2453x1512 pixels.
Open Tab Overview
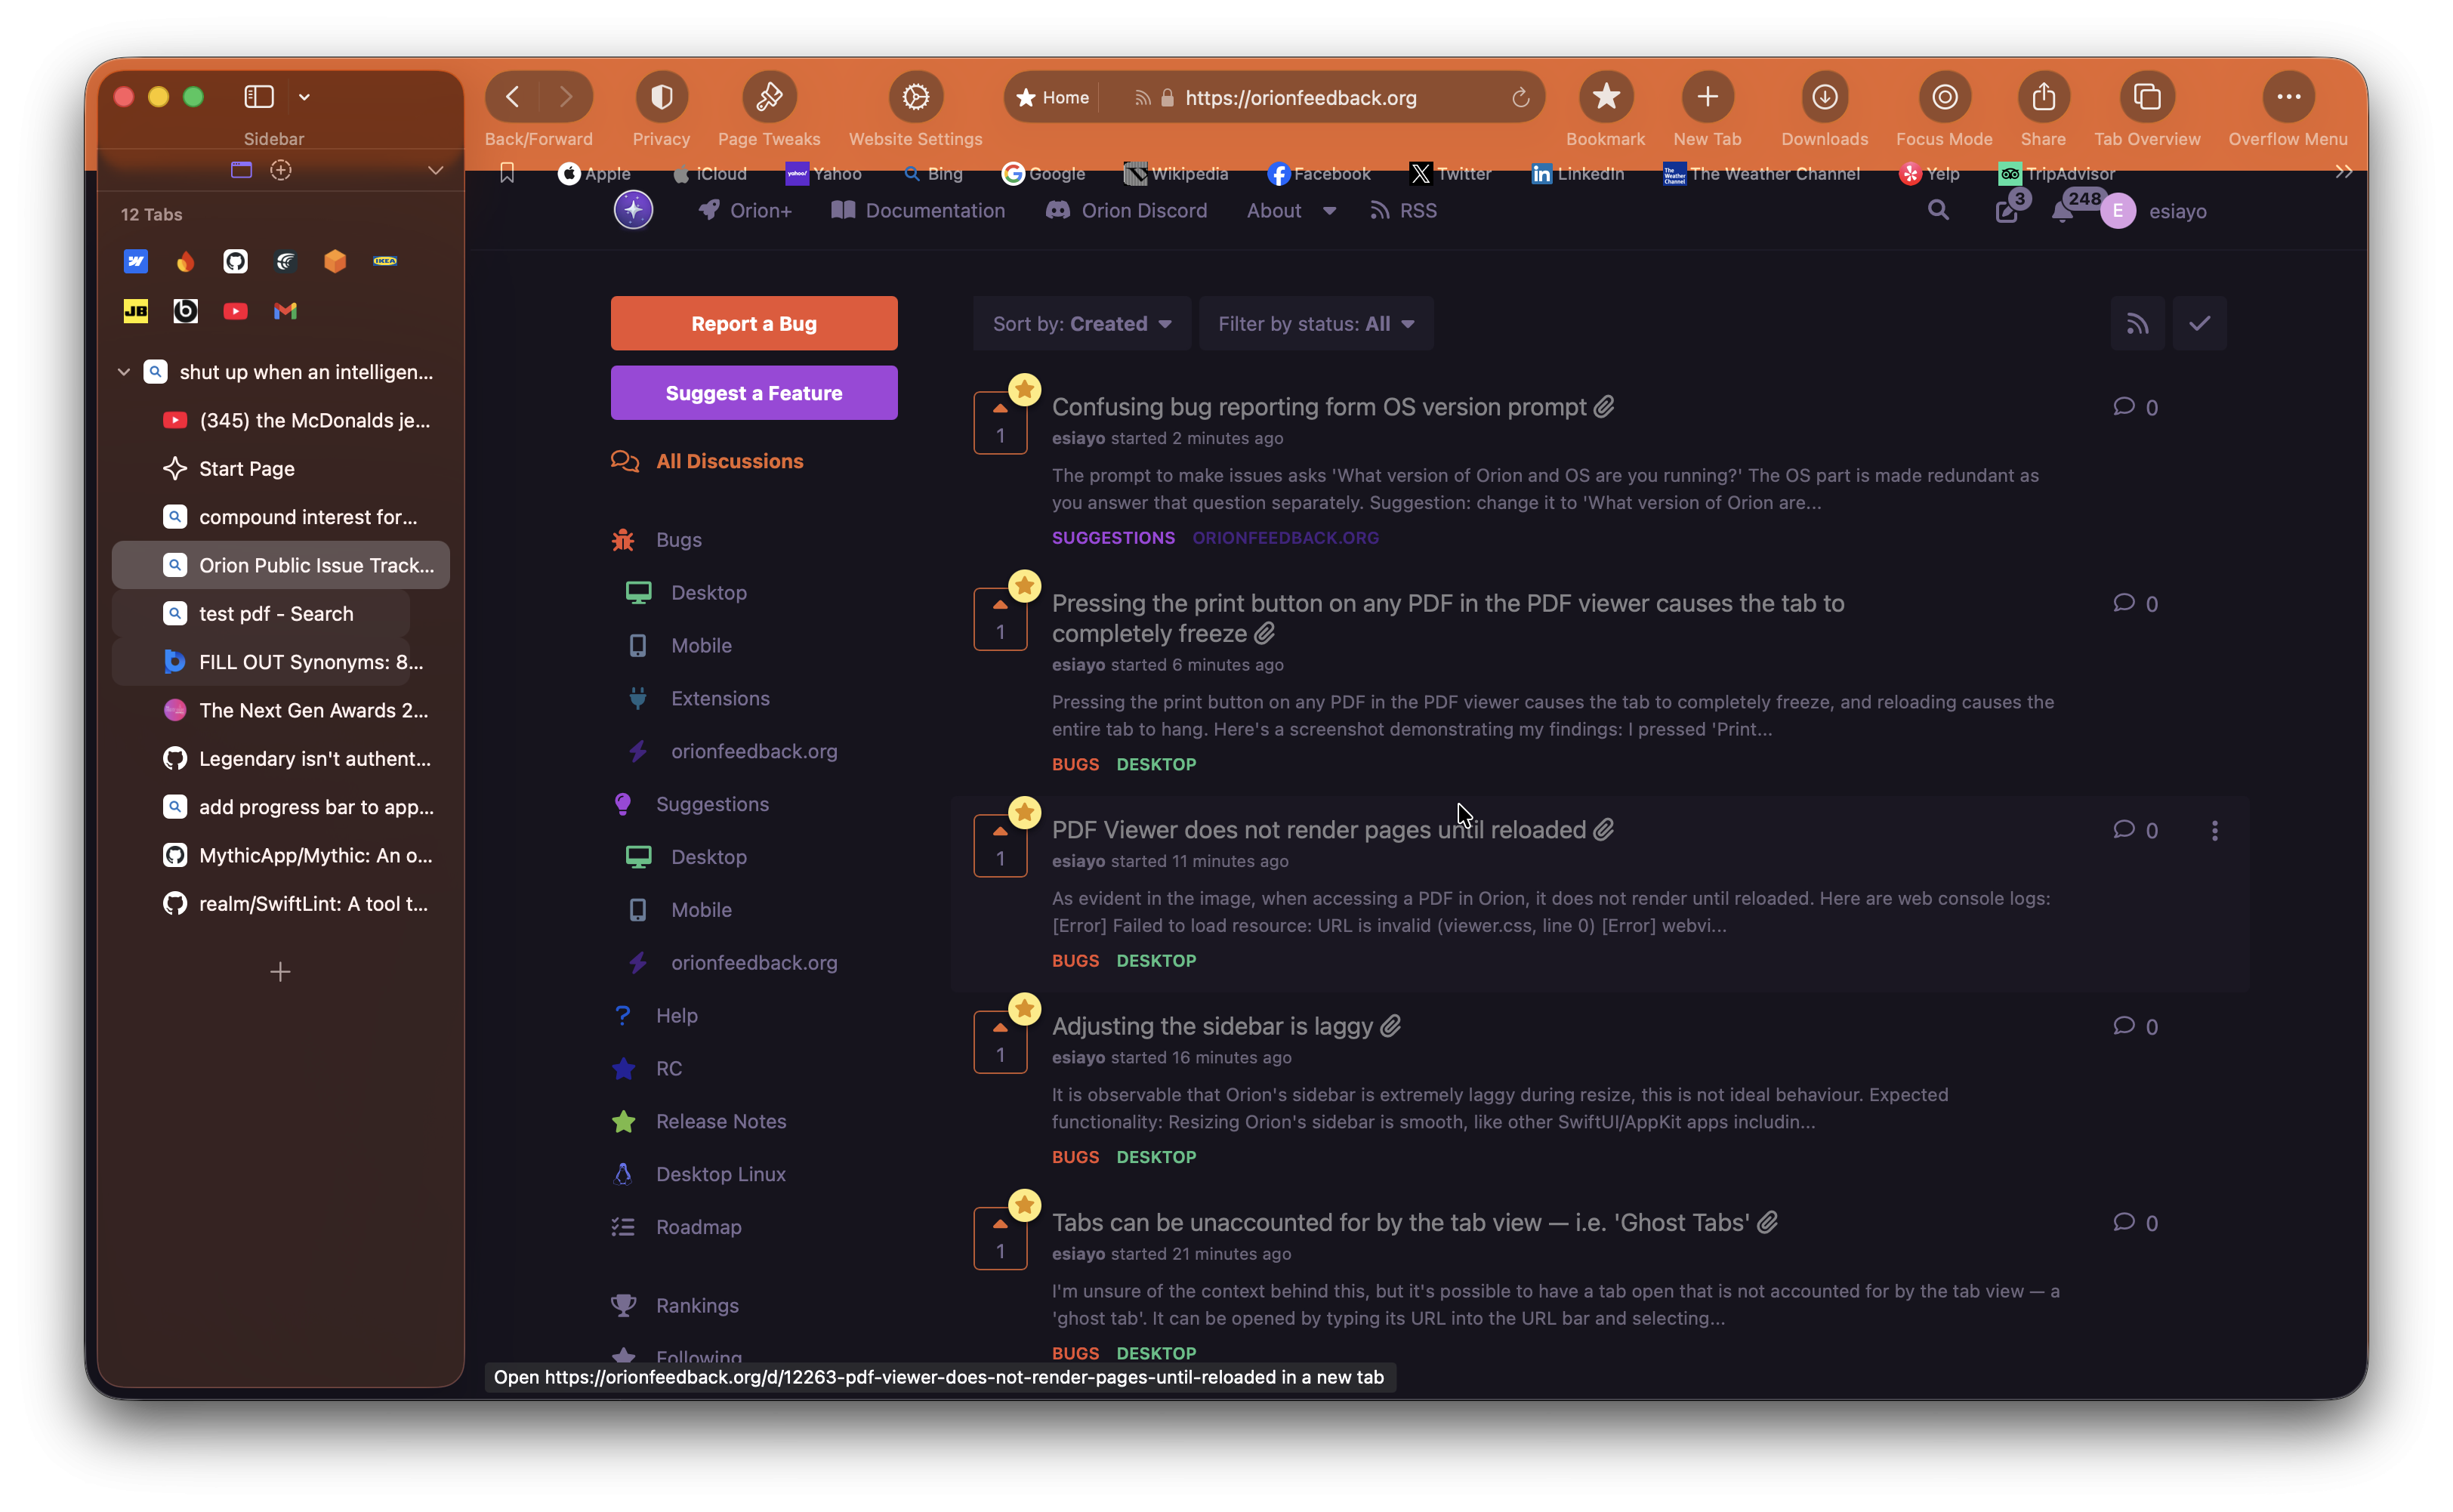click(x=2146, y=97)
